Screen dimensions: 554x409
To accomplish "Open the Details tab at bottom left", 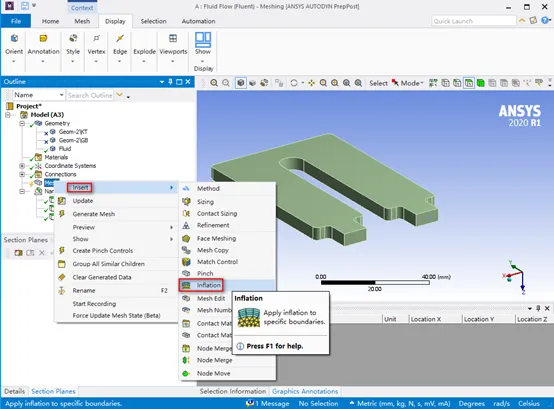I will pos(14,391).
